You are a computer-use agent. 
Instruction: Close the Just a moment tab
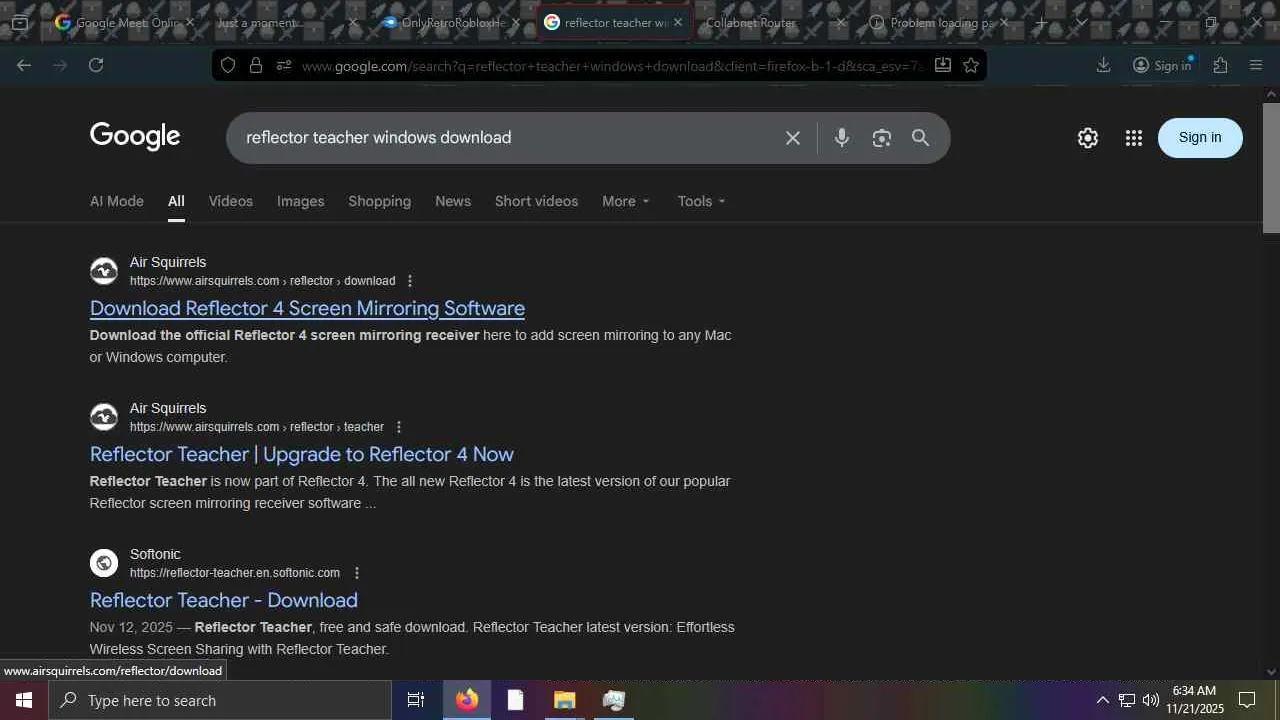pyautogui.click(x=352, y=22)
